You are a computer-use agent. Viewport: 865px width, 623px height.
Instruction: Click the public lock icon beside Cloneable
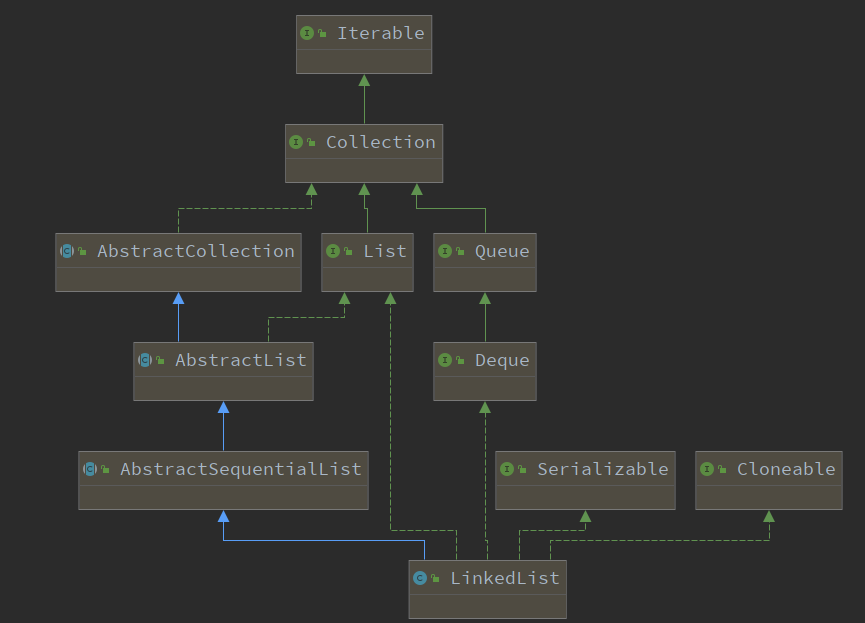722,470
